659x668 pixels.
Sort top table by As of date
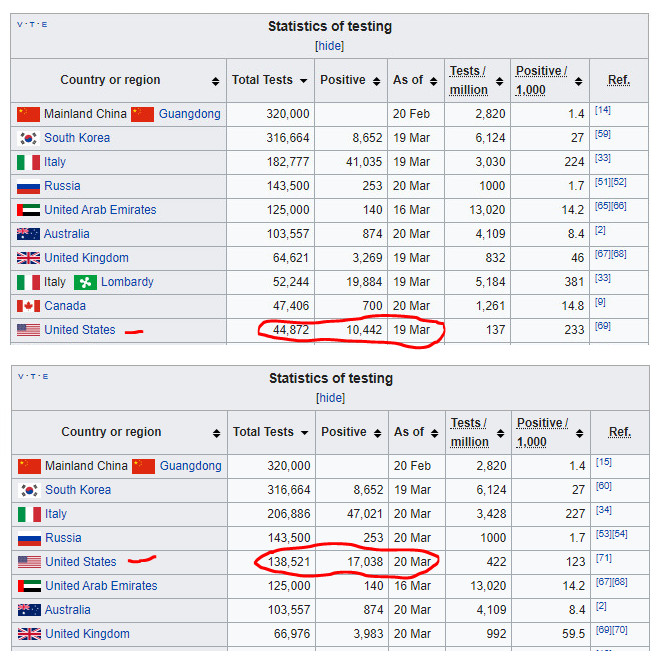point(434,81)
